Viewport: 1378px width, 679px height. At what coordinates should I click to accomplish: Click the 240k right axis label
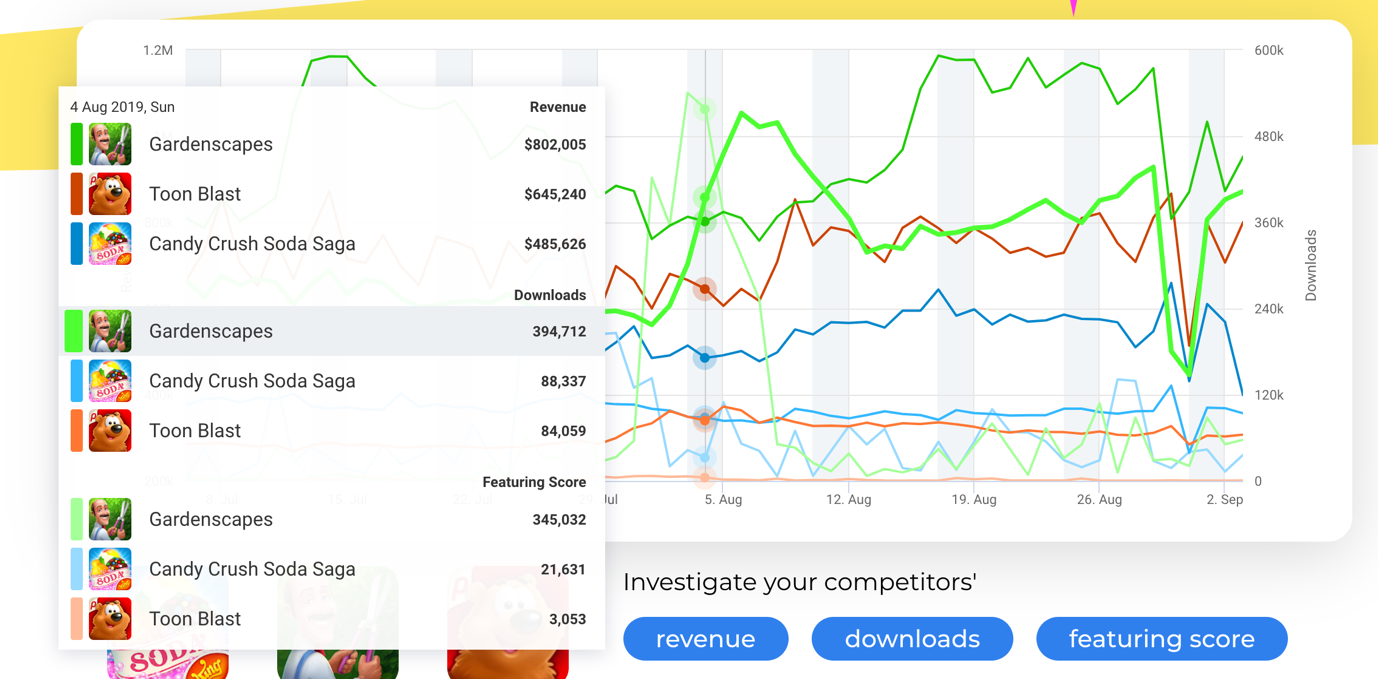point(1269,309)
